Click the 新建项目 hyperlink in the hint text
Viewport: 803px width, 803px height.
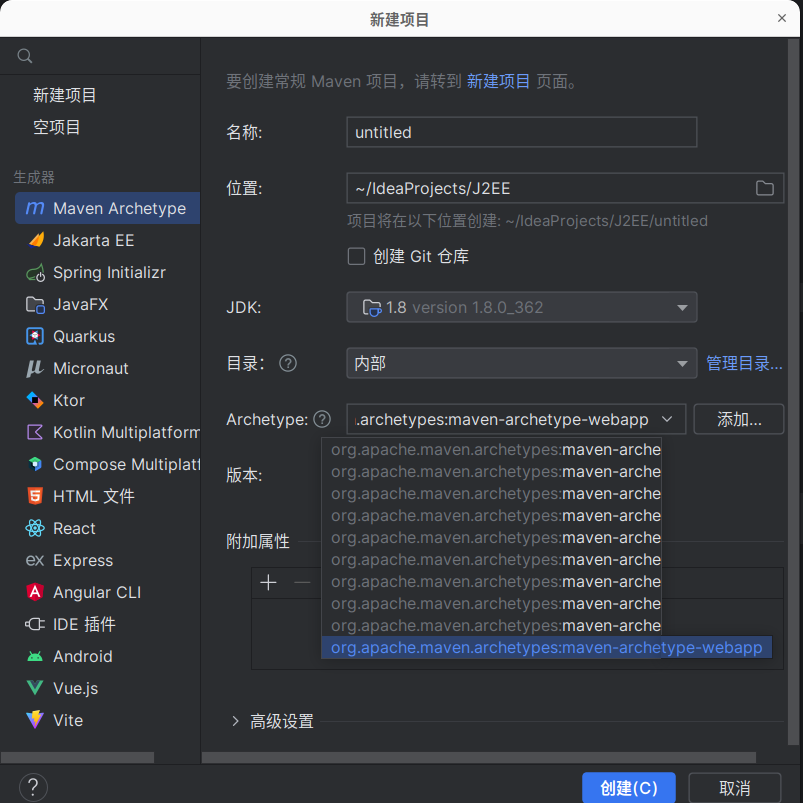498,81
